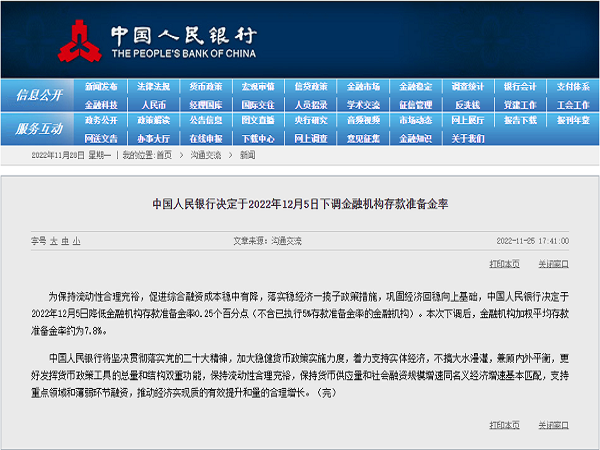
Task: Open 在线申报 menu item
Action: tap(206, 139)
